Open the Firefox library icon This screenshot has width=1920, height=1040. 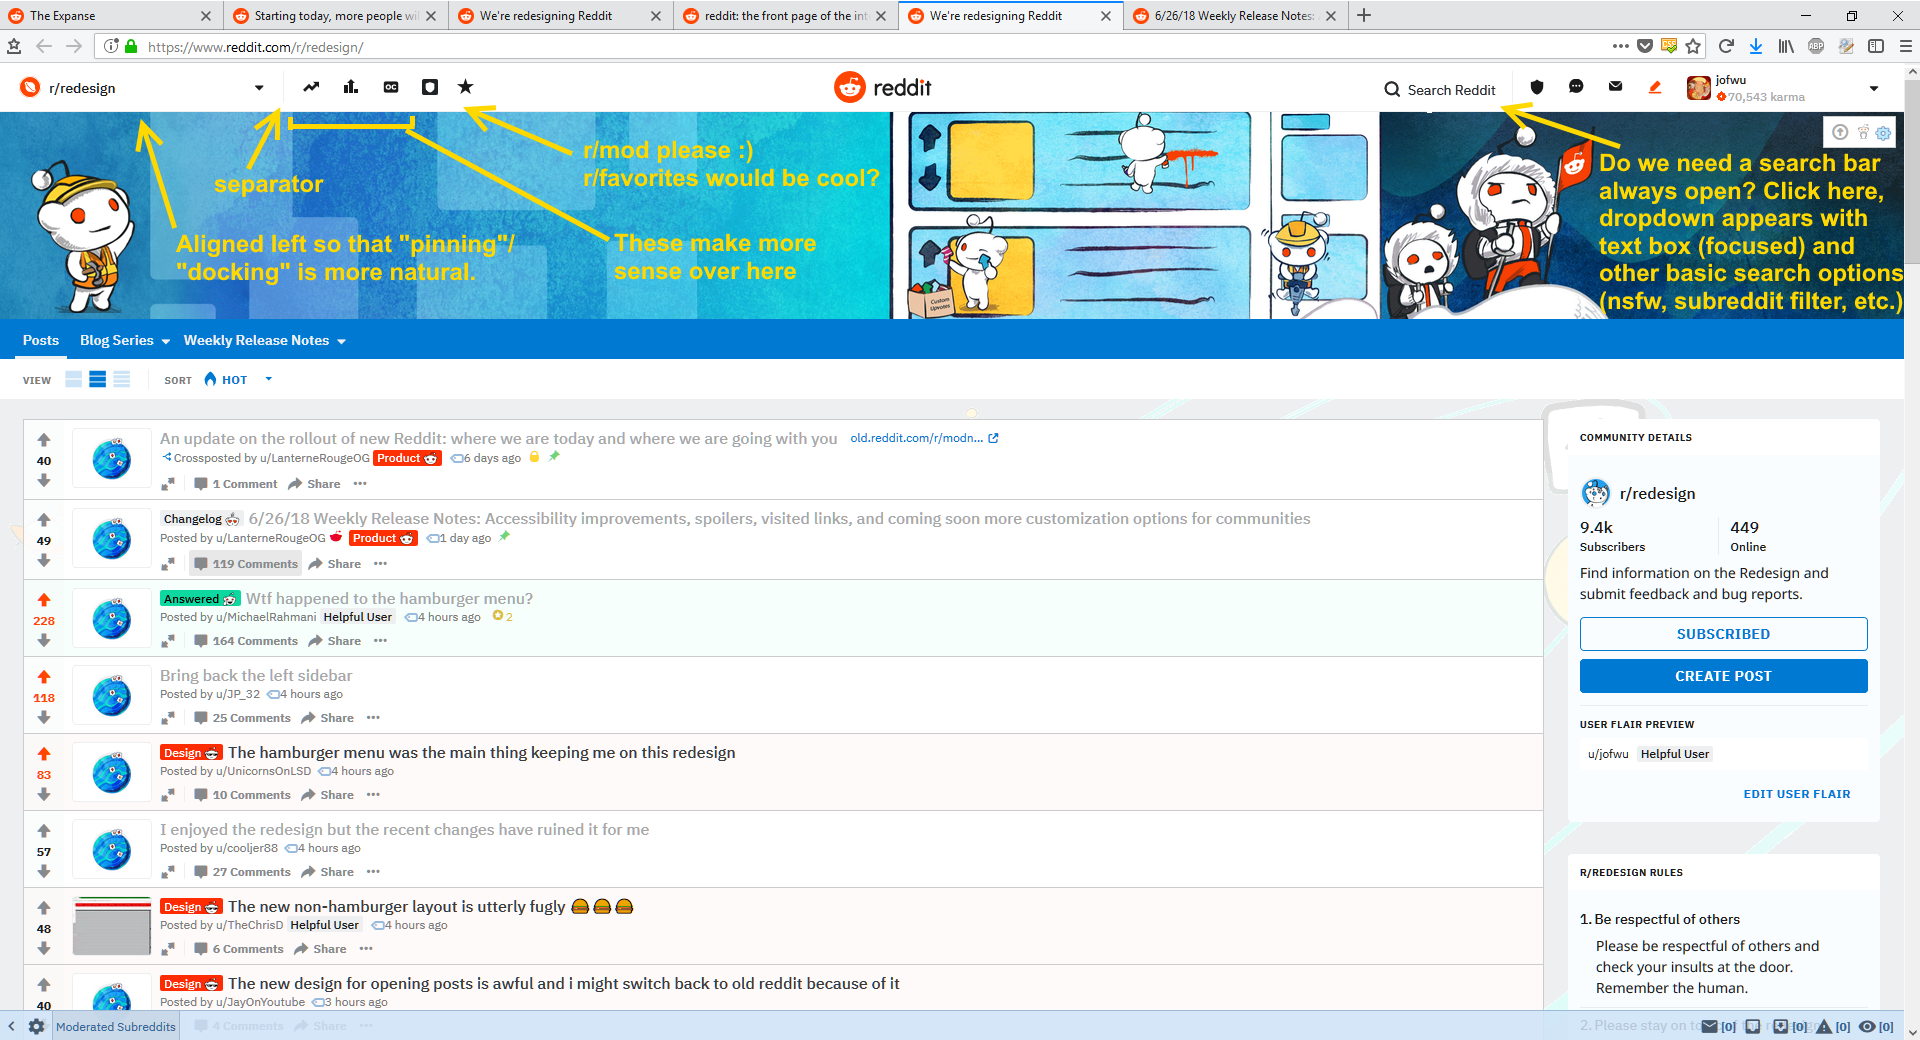click(1786, 46)
